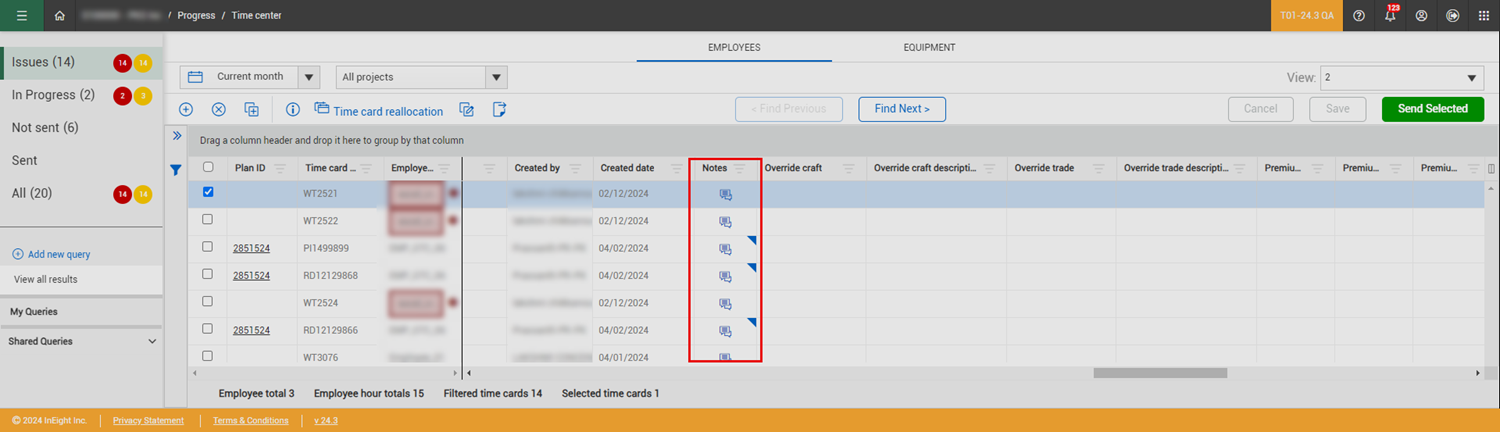Viewport: 1500px width, 432px height.
Task: Click the sign-out arrow icon
Action: [x=1452, y=16]
